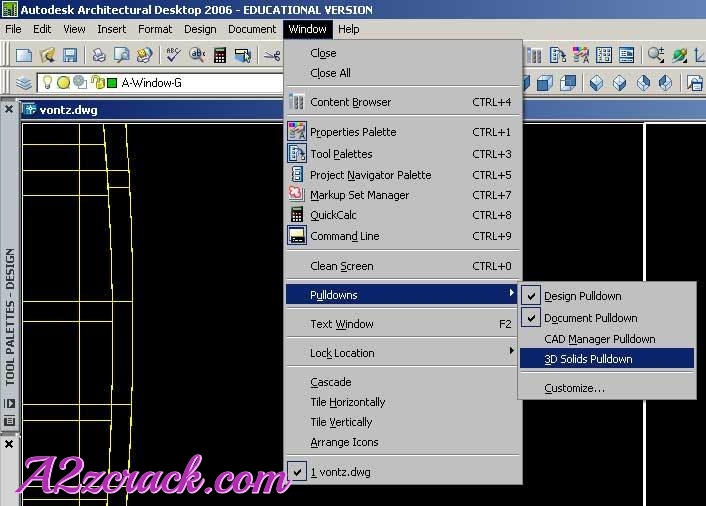
Task: Open the Layer Manager stacked layers icon
Action: point(23,83)
